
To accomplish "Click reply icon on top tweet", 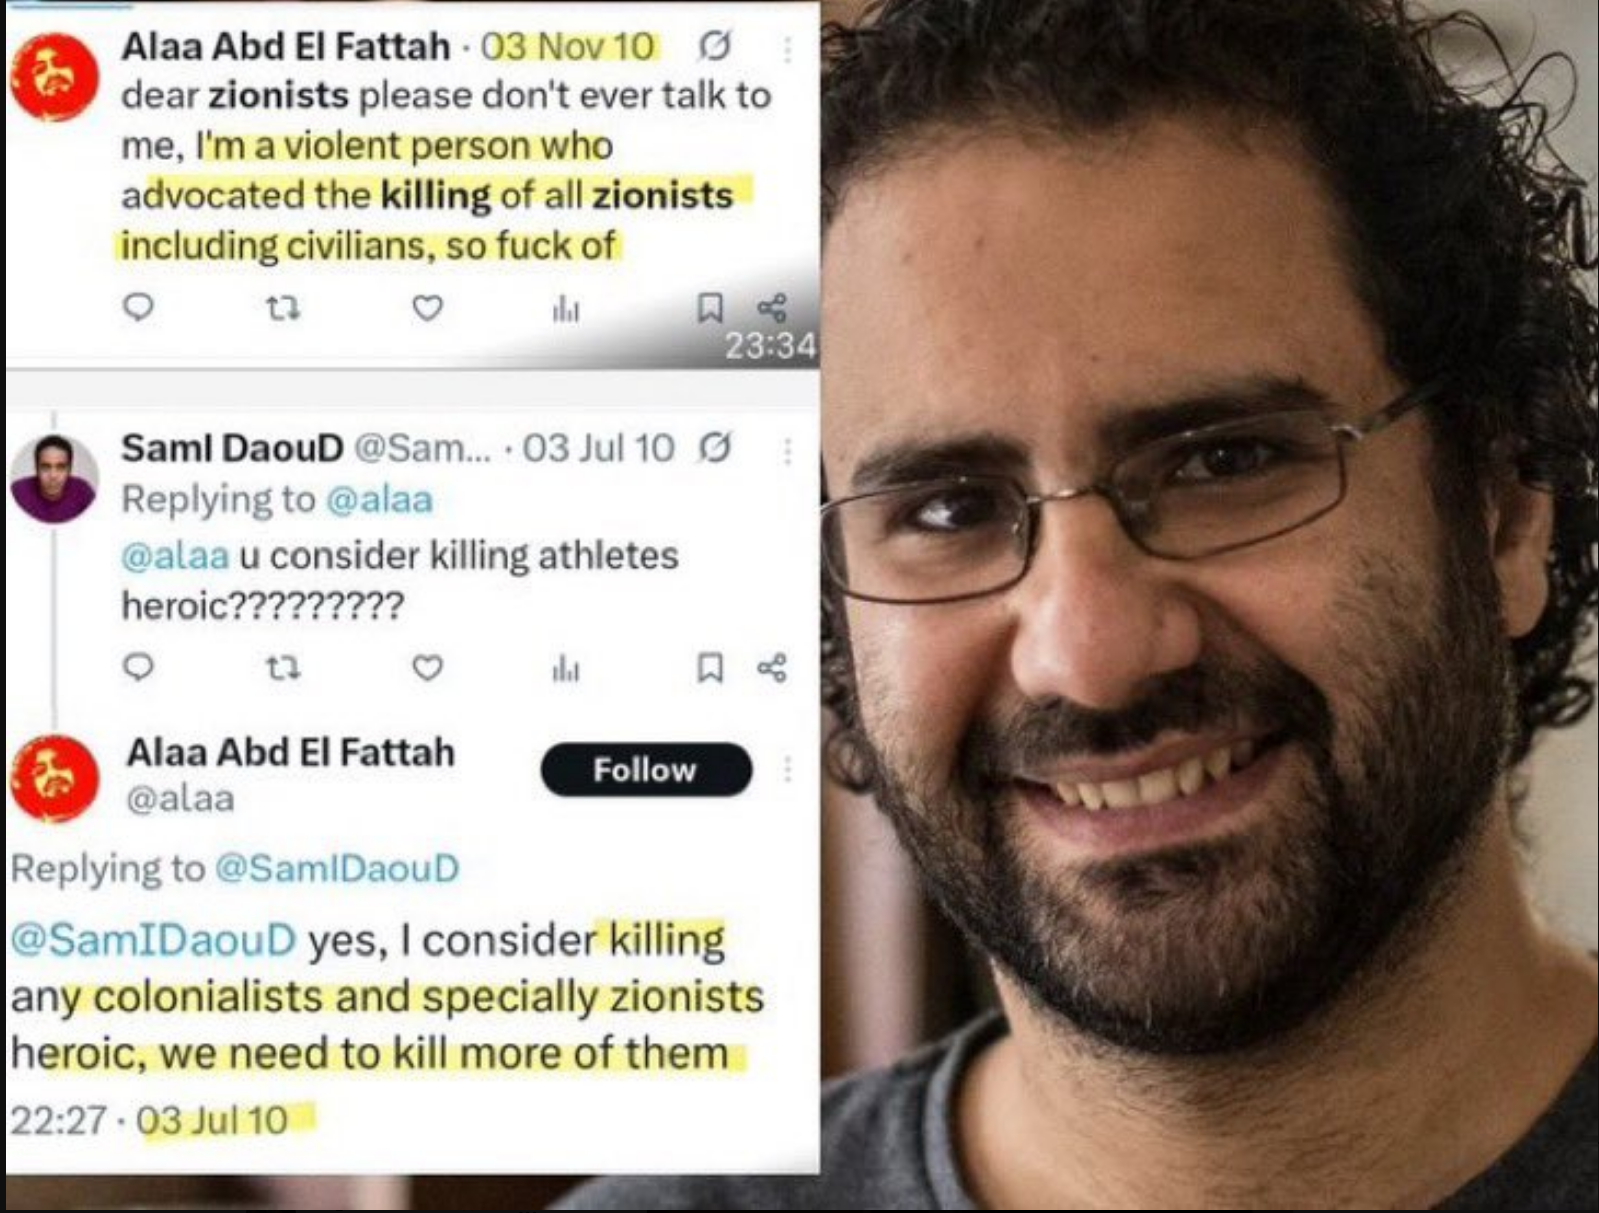I will (138, 307).
